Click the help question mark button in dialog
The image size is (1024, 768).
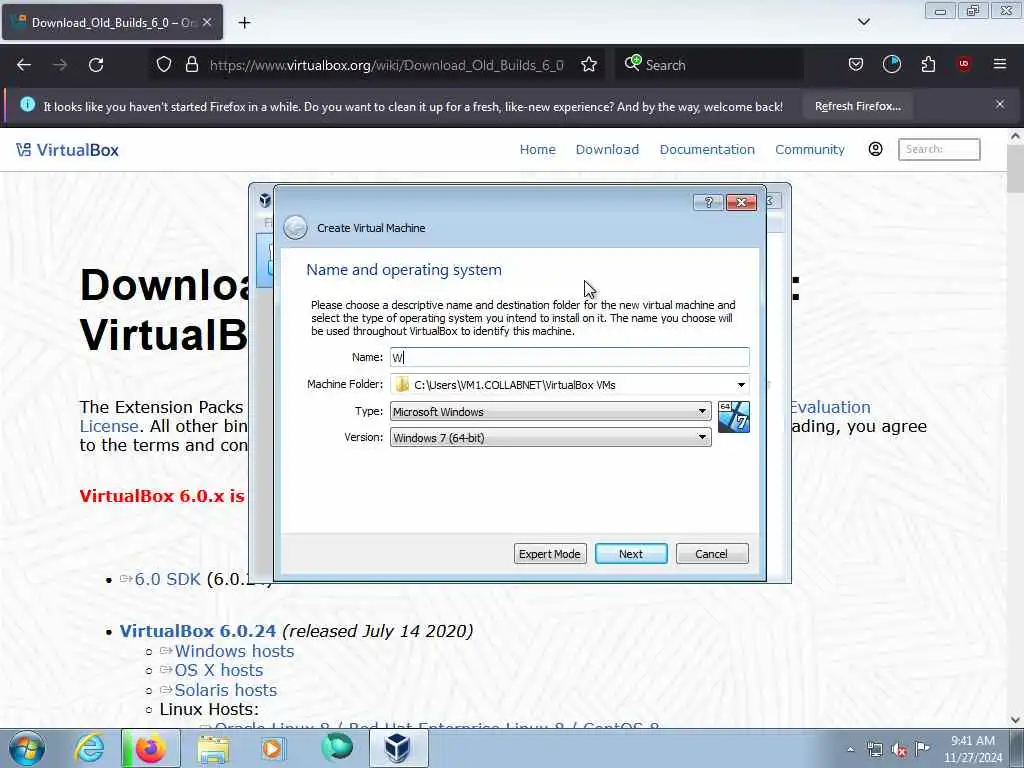[x=708, y=202]
